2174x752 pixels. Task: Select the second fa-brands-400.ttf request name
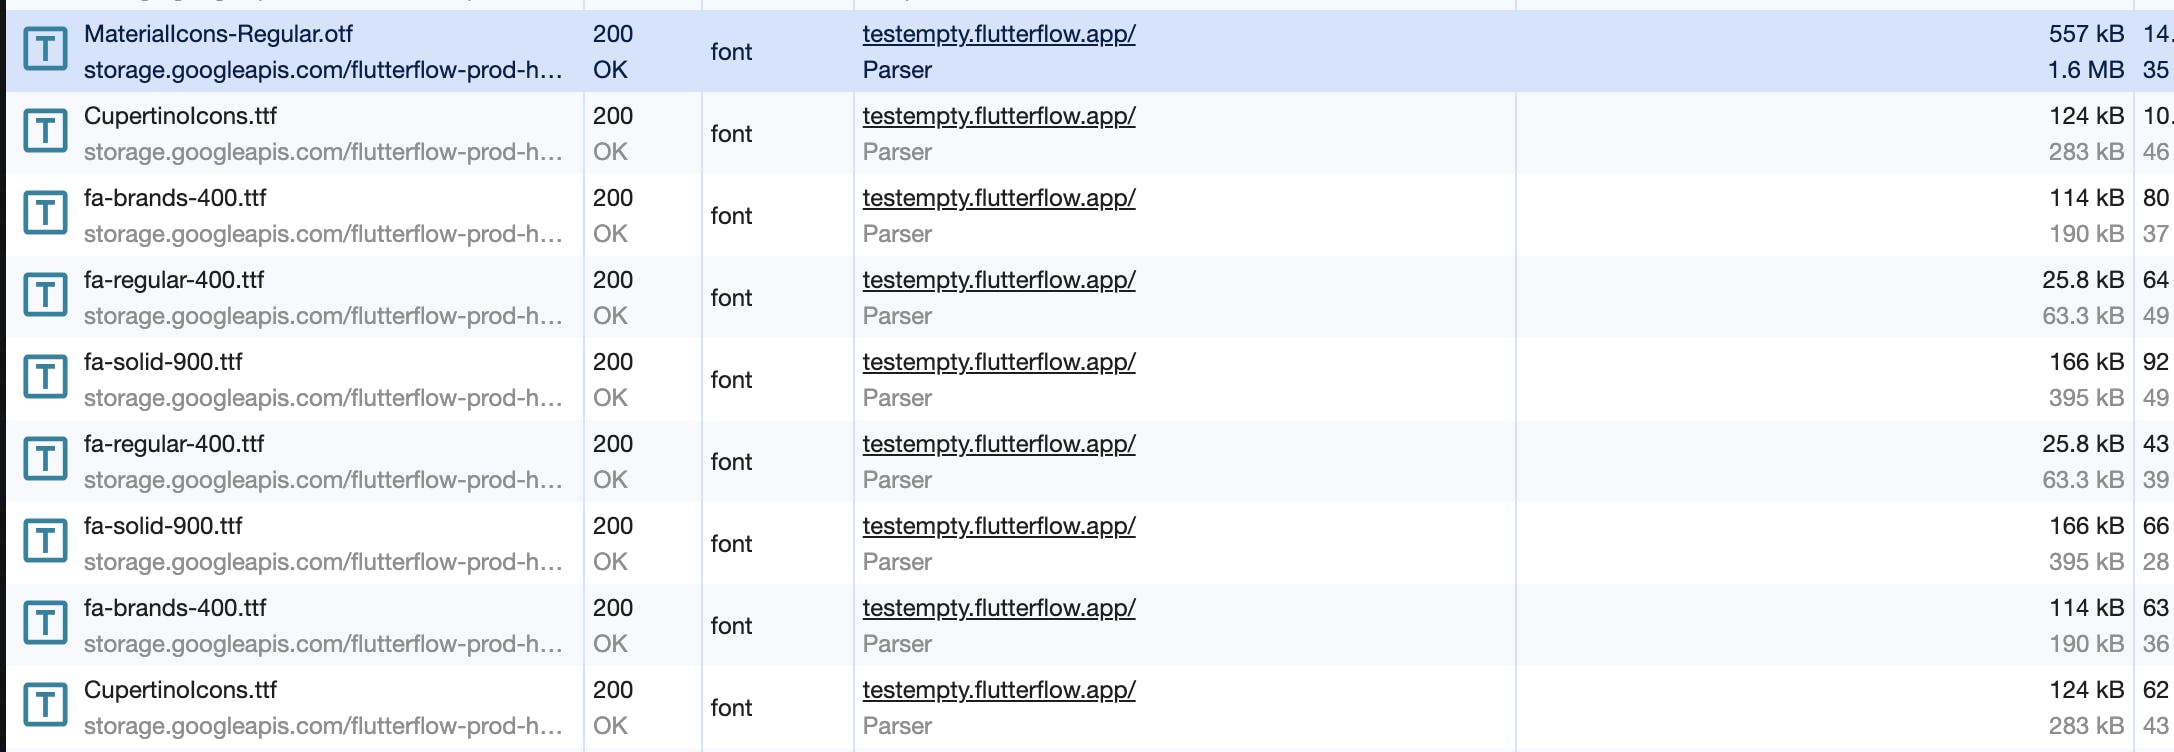point(175,608)
